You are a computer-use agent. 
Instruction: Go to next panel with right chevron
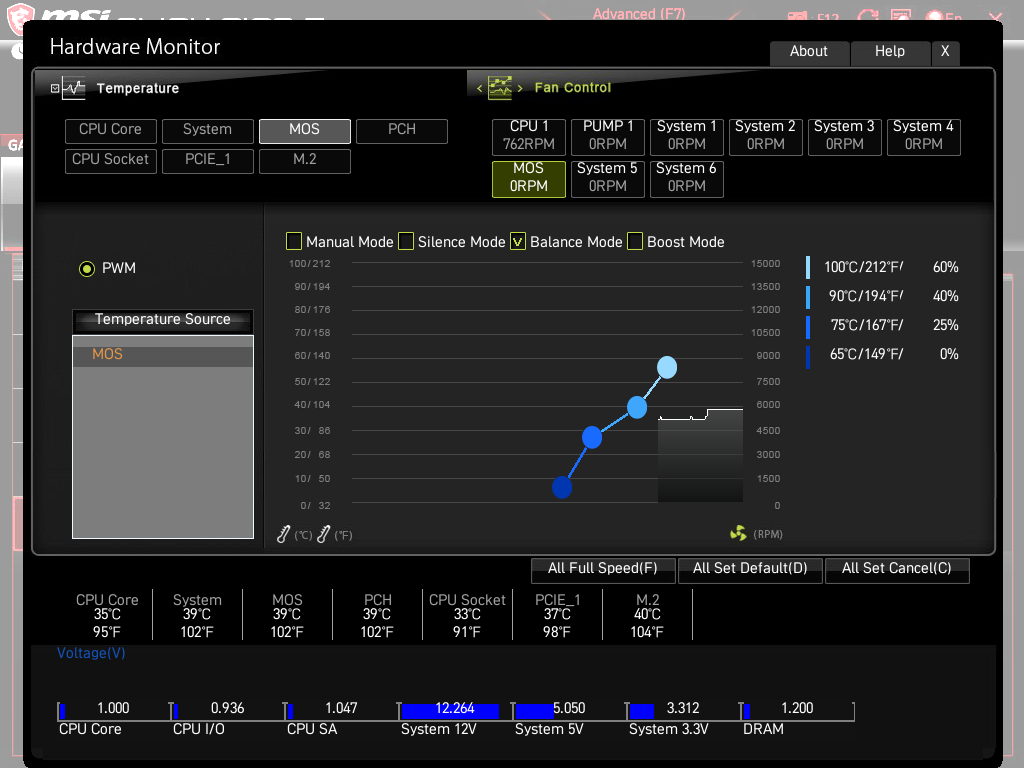coord(520,88)
